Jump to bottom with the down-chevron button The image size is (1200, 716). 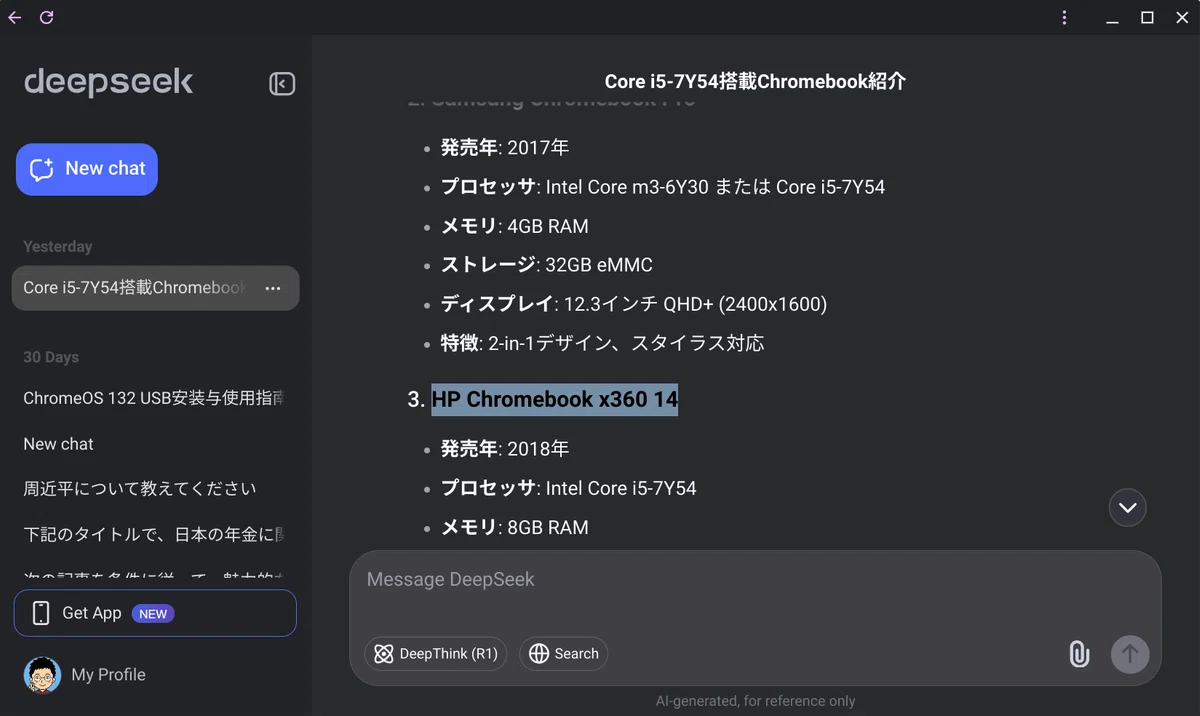(x=1127, y=508)
